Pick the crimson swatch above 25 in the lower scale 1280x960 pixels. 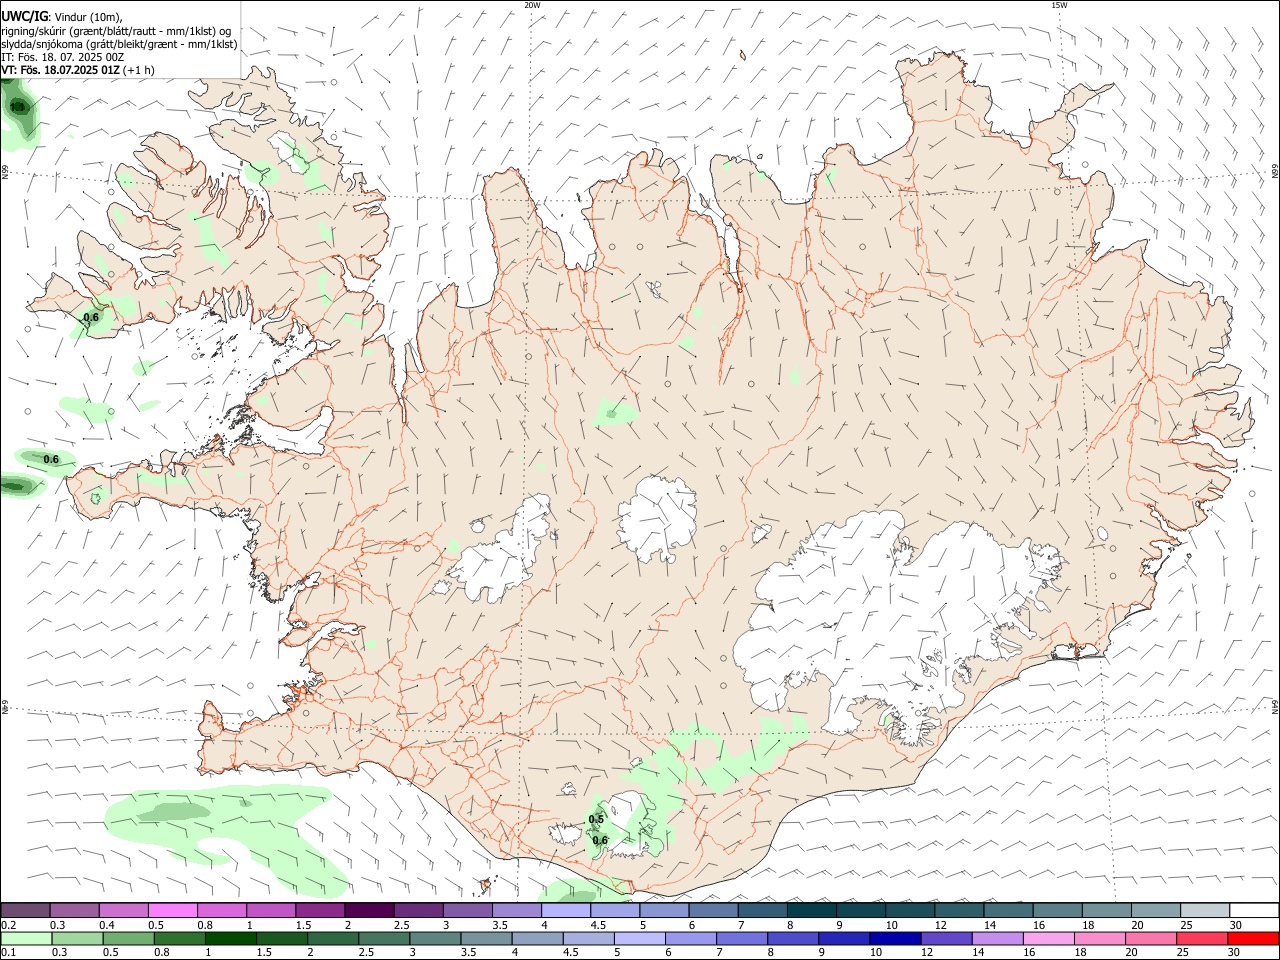click(1201, 939)
